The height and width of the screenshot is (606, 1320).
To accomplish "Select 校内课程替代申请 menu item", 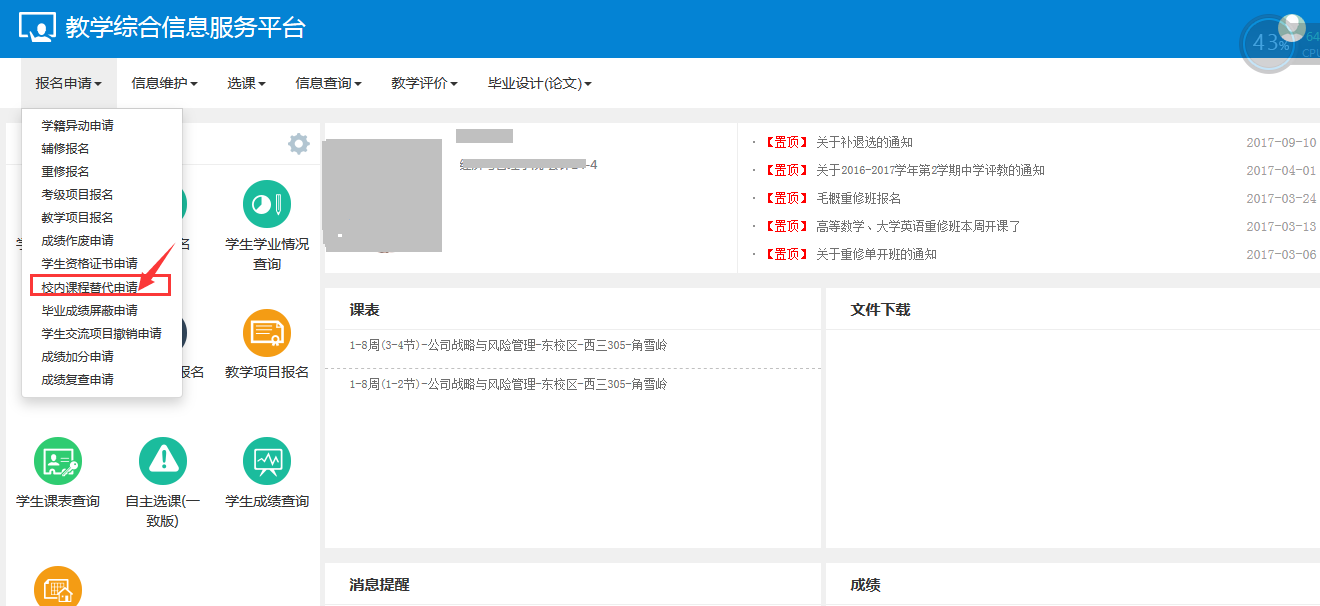I will tap(90, 287).
